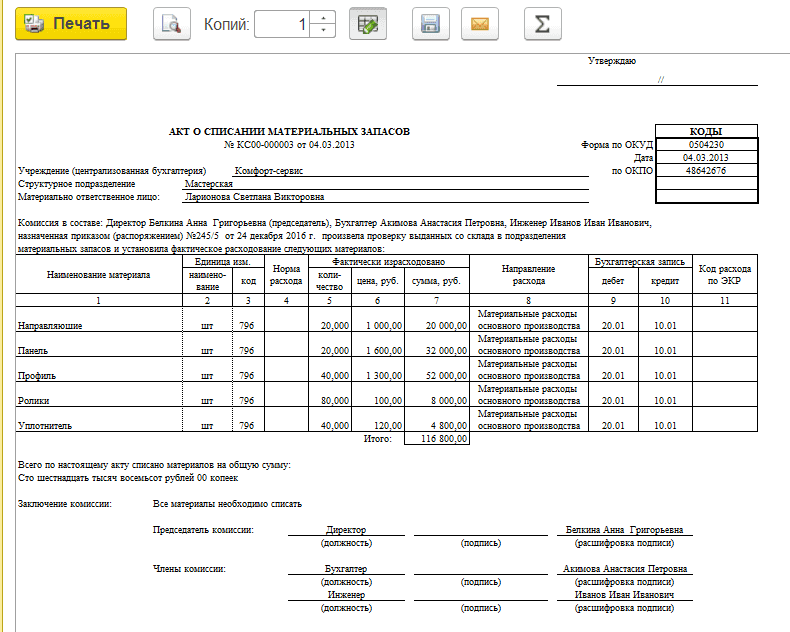Select the КОДЫ header cell
The height and width of the screenshot is (632, 790).
(706, 132)
